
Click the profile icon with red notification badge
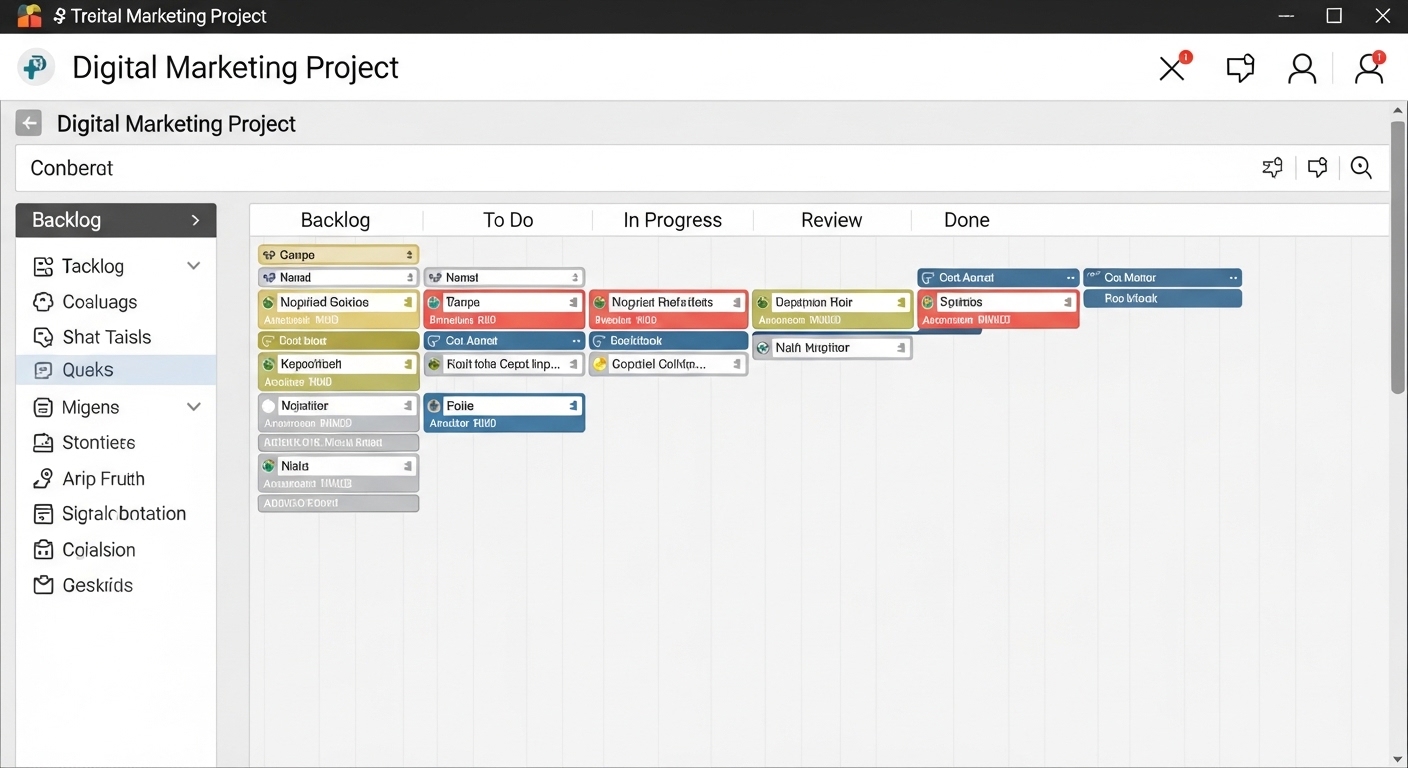(1369, 67)
